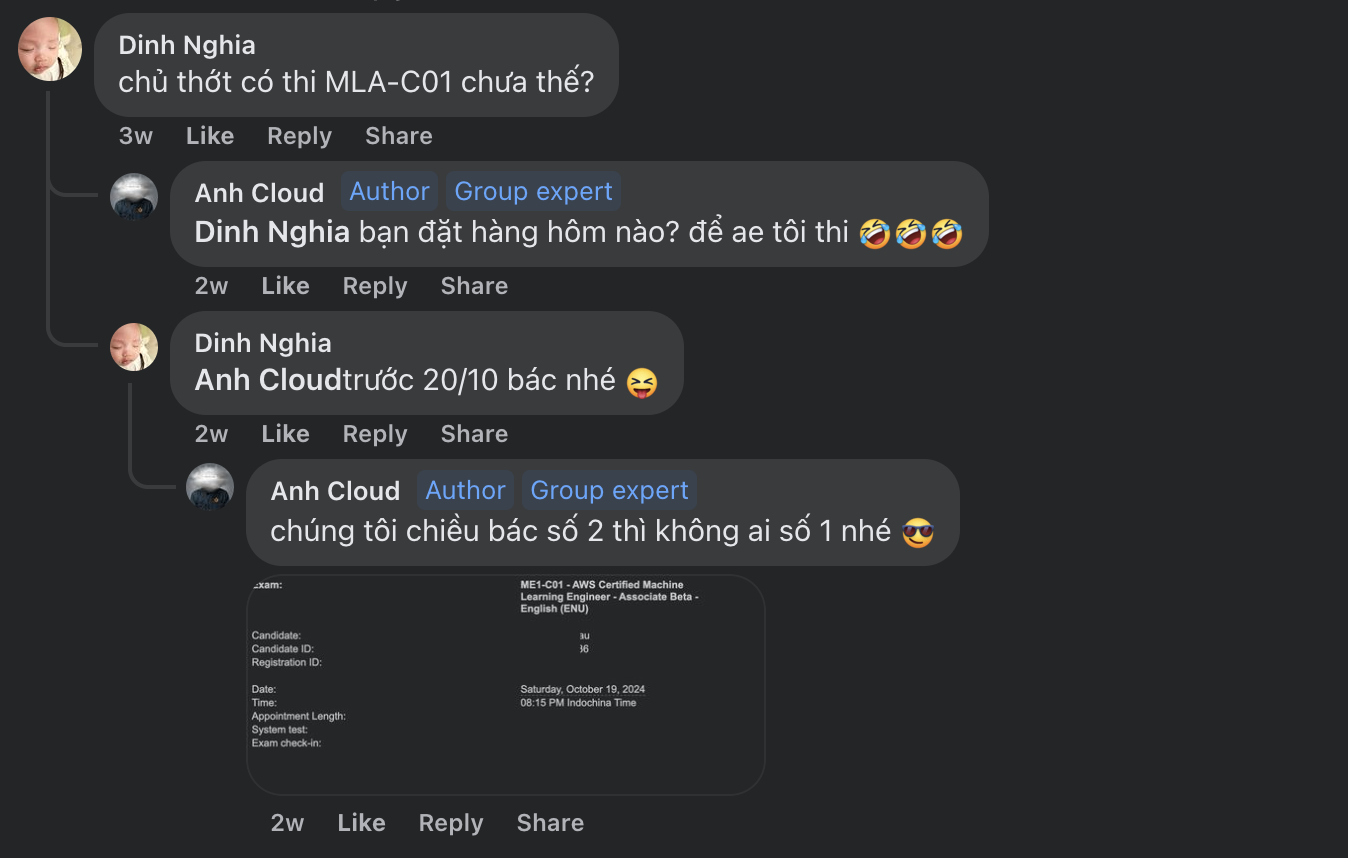
Task: Click Dinh Nghia's avatar beside the 'trước 20/10' reply
Action: 134,347
